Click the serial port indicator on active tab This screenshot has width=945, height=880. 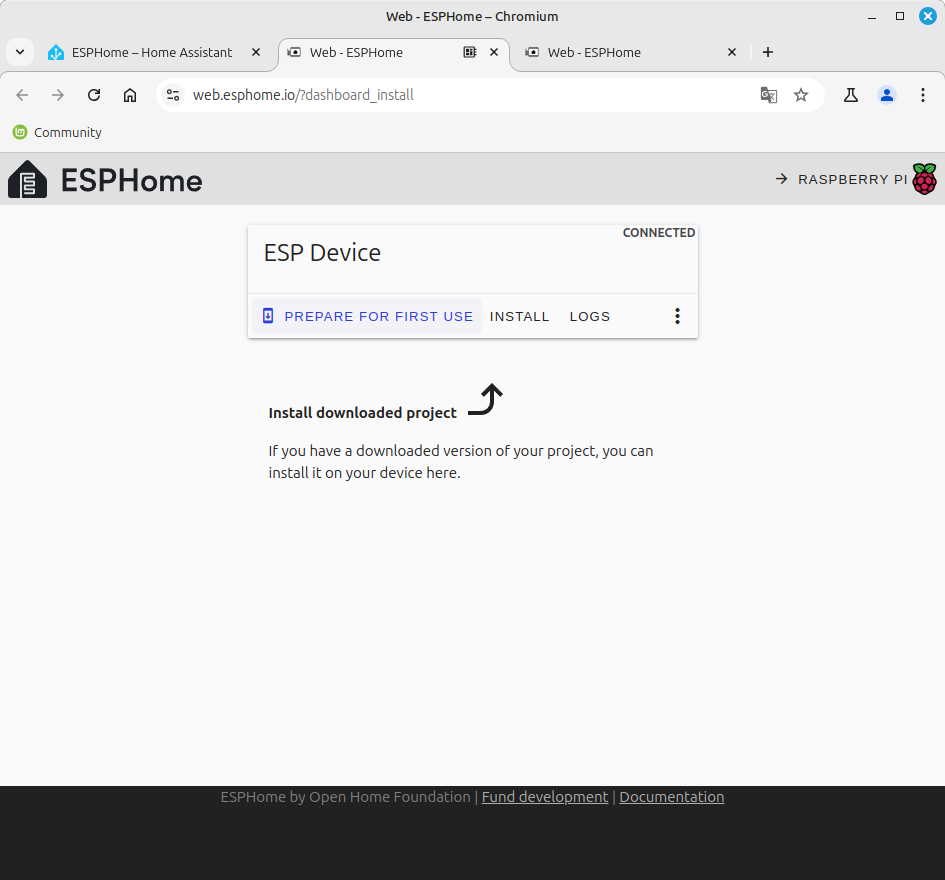tap(470, 52)
